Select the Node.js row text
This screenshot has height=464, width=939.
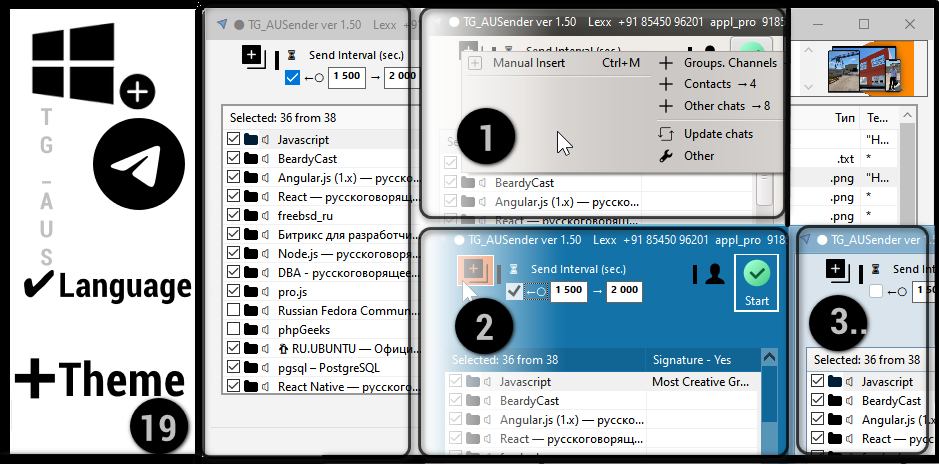pos(348,254)
